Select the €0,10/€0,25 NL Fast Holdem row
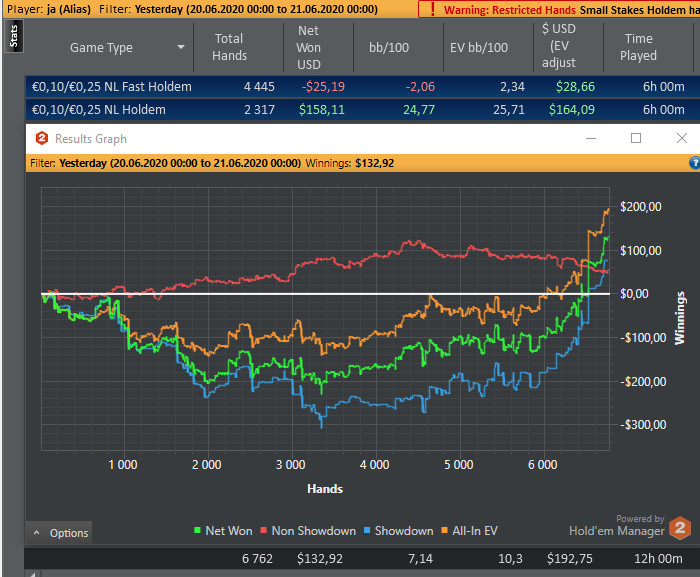700x577 pixels. (x=362, y=87)
